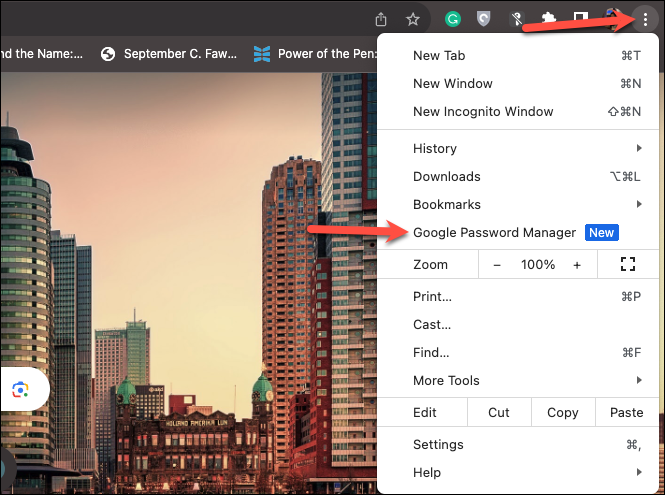Enter full screen via the zoom row icon
Screen dimensions: 665x495
(x=628, y=264)
